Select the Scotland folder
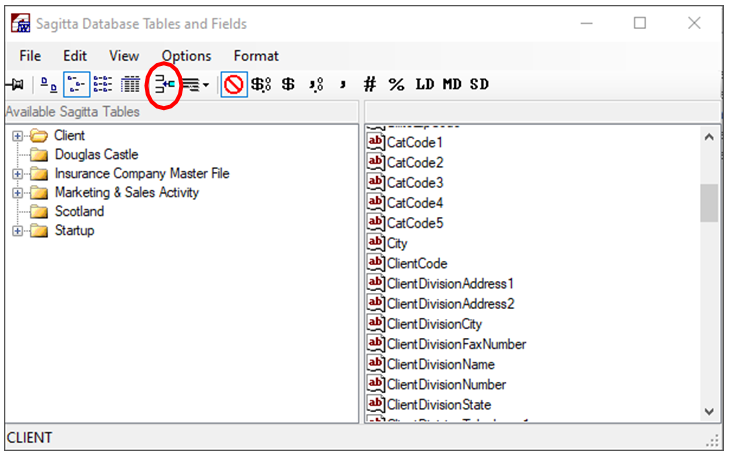 [80, 211]
